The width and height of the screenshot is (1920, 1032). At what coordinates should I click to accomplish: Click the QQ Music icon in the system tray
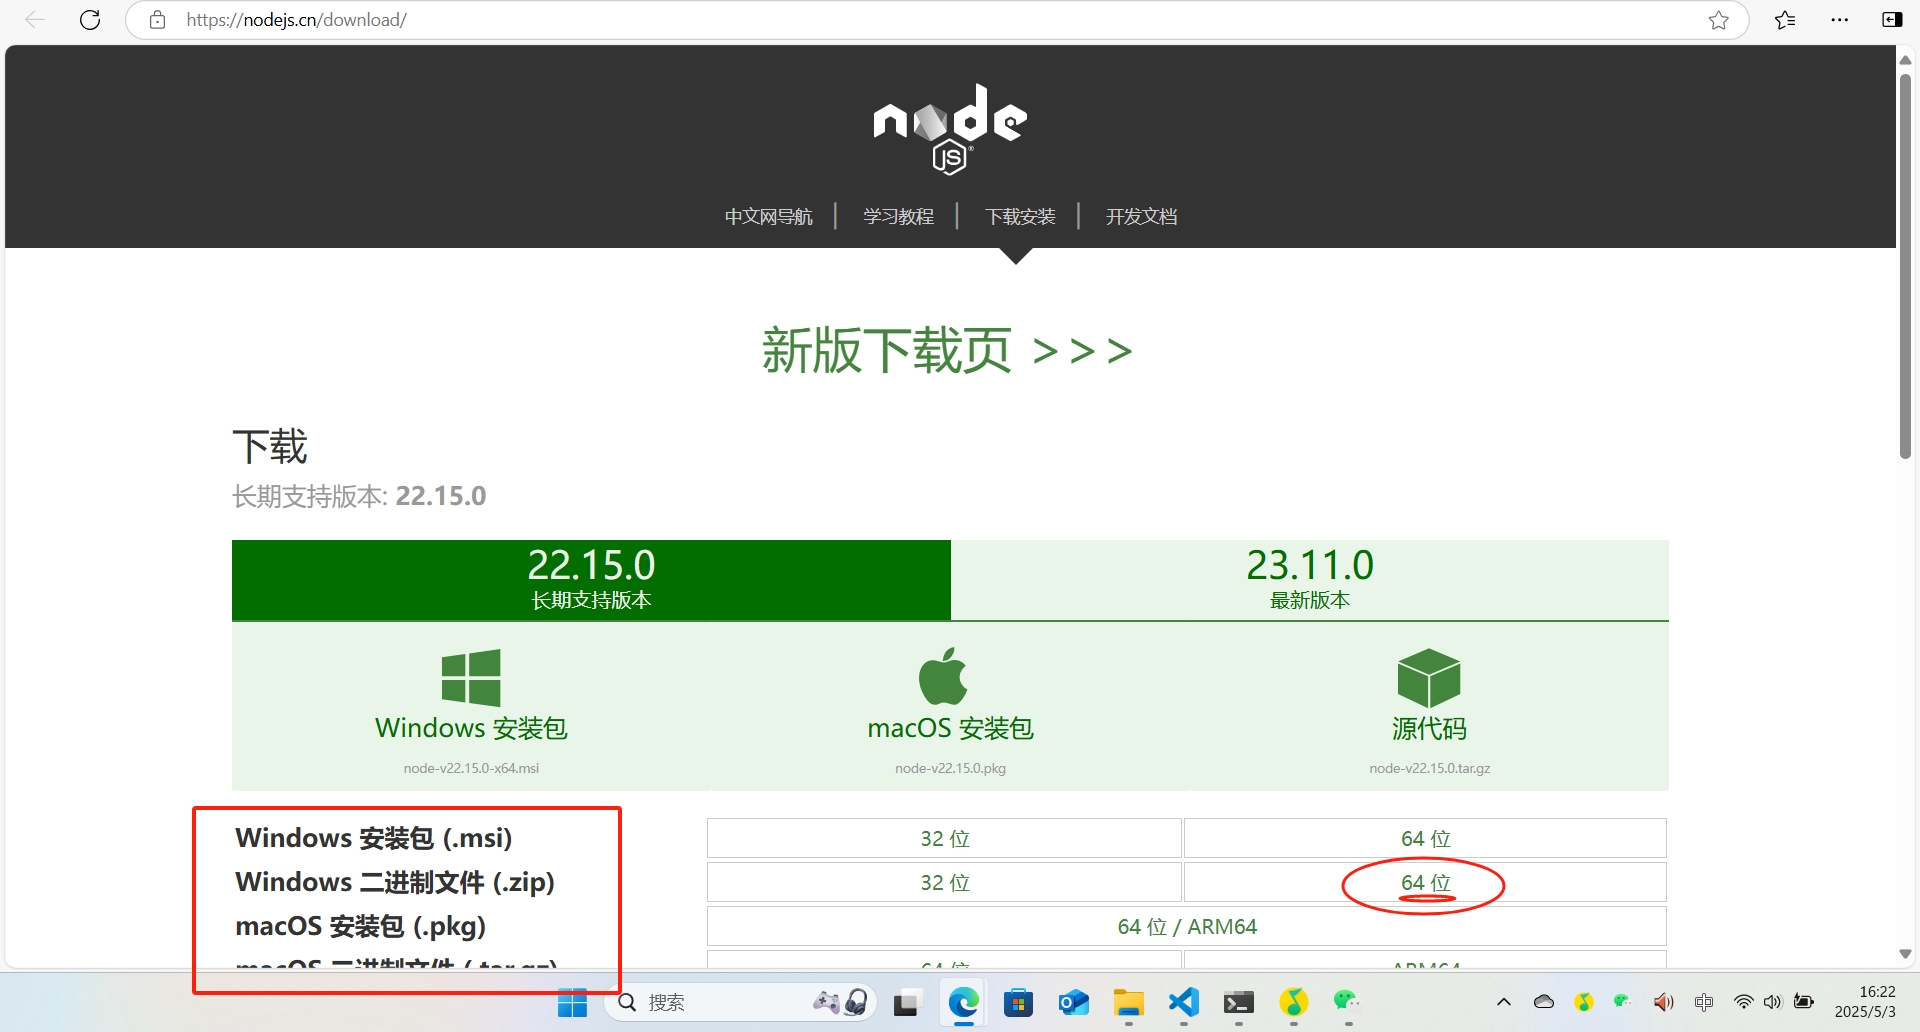point(1584,1002)
